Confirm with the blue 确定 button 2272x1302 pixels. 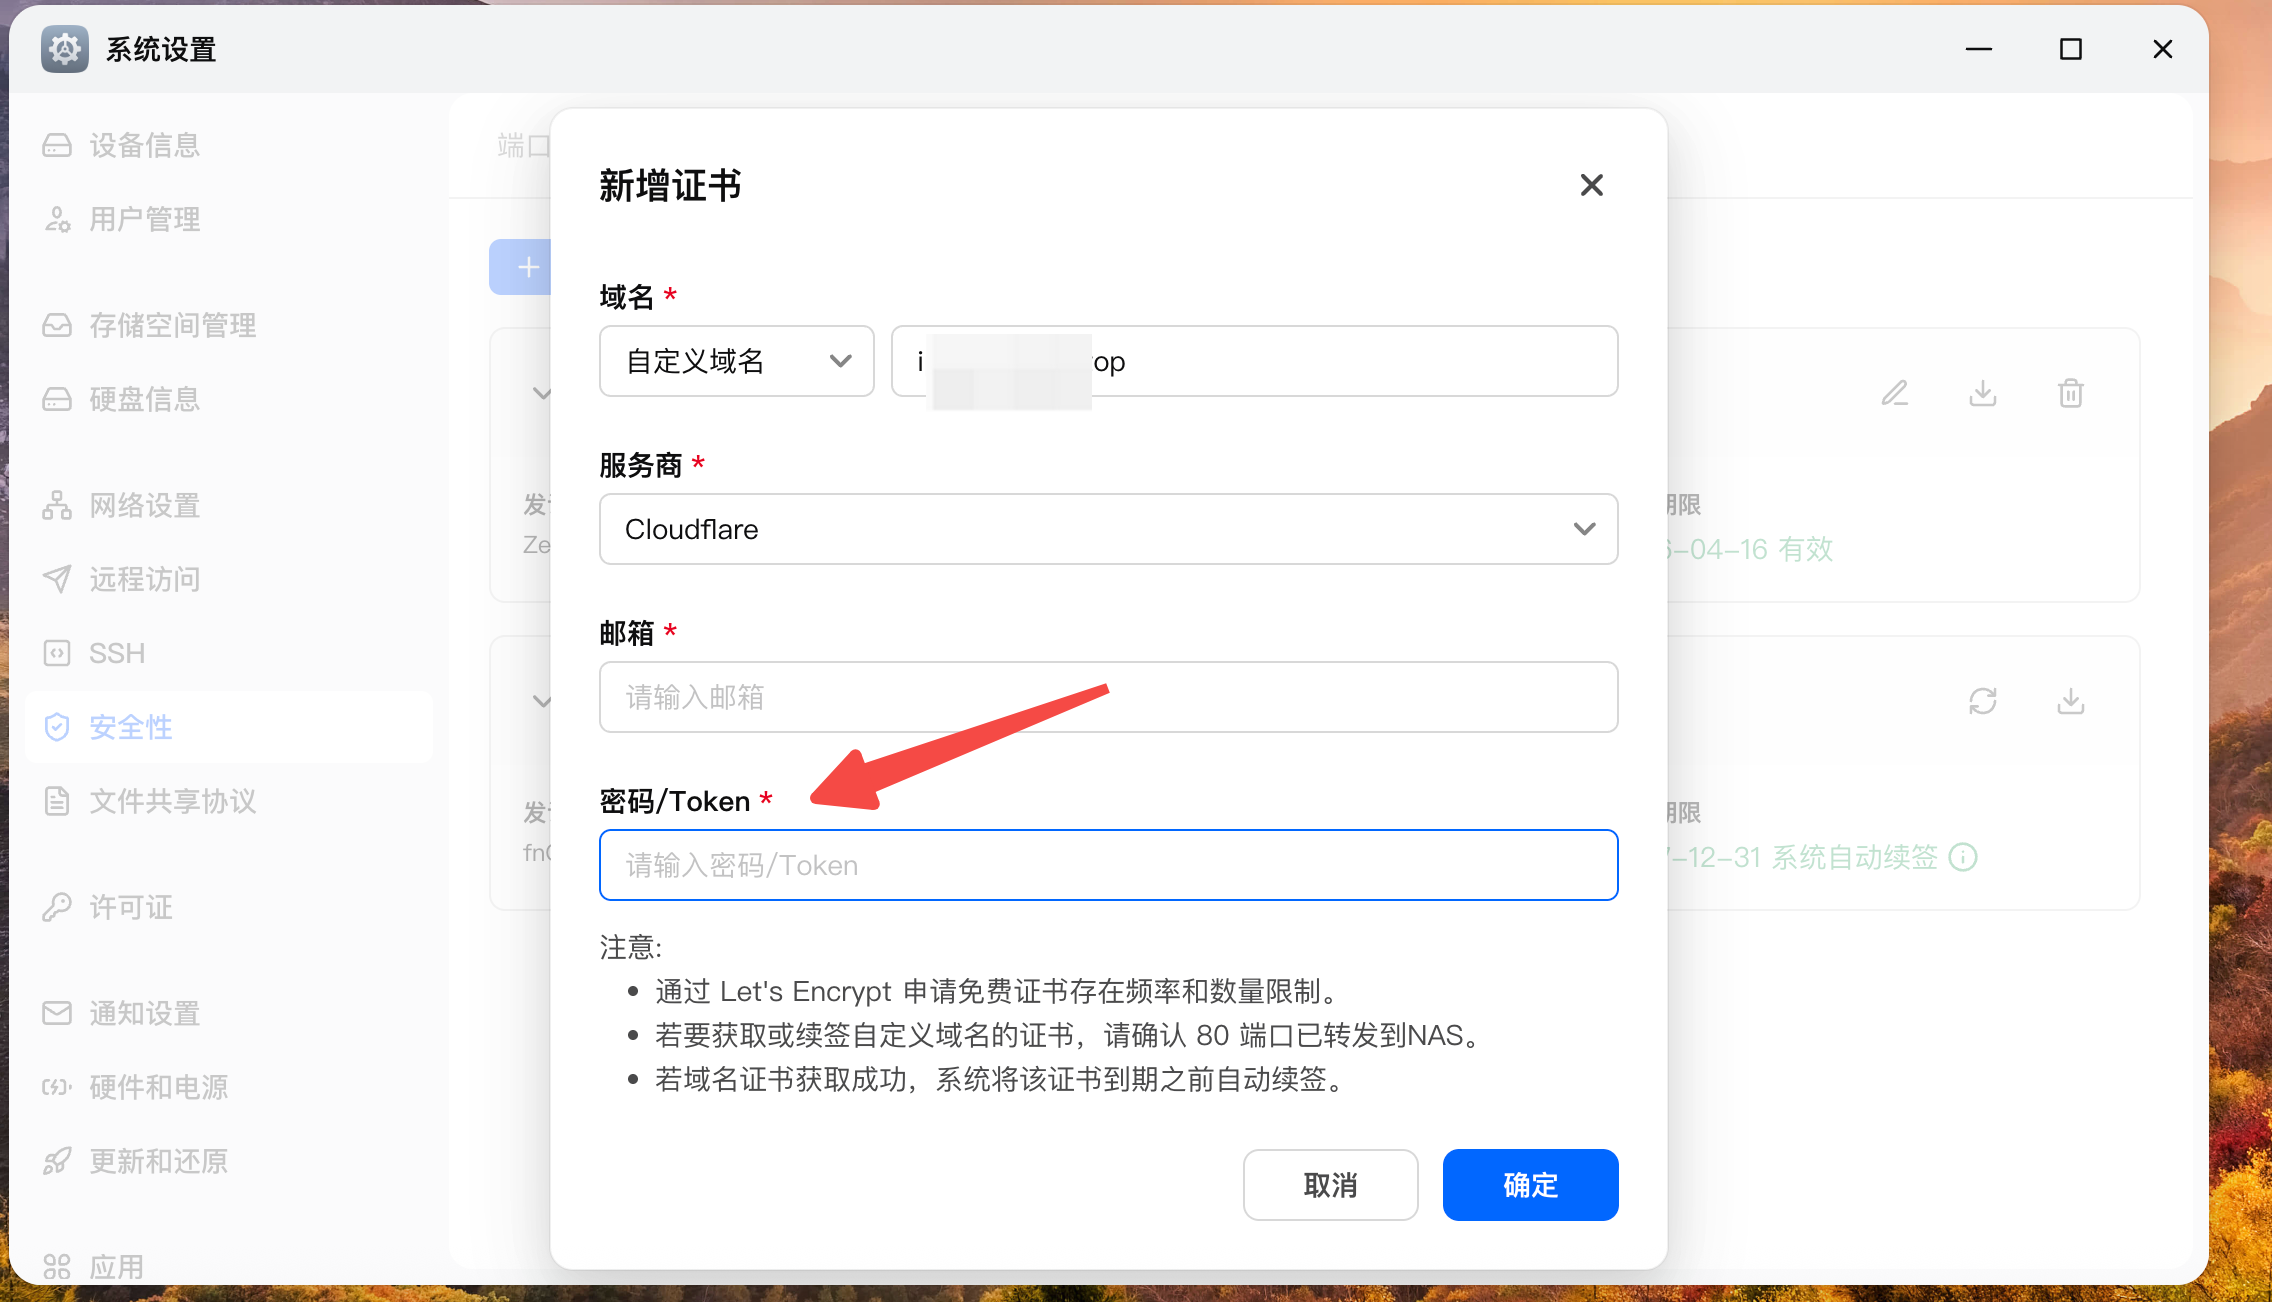(1530, 1185)
